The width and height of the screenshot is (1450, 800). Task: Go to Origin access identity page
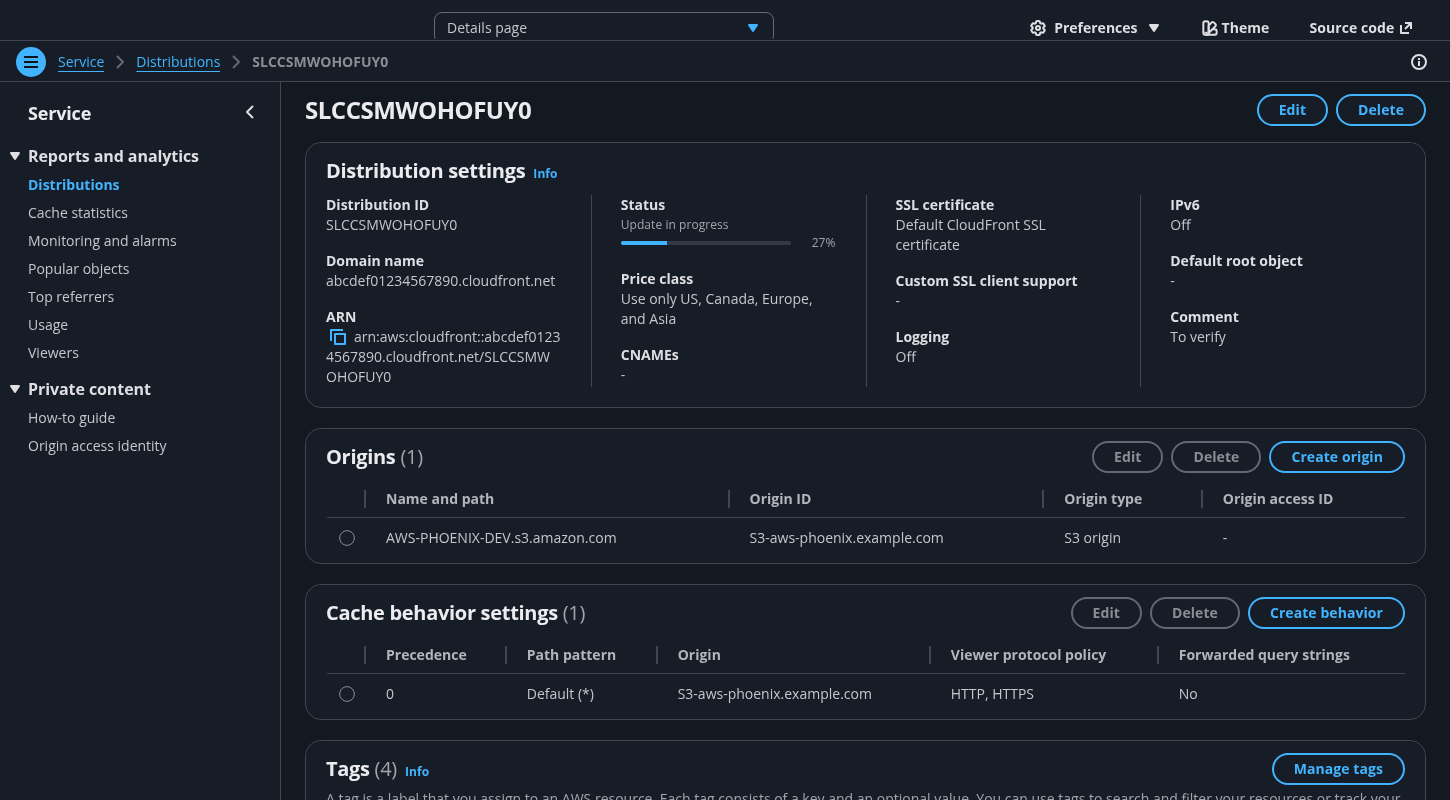pyautogui.click(x=97, y=446)
